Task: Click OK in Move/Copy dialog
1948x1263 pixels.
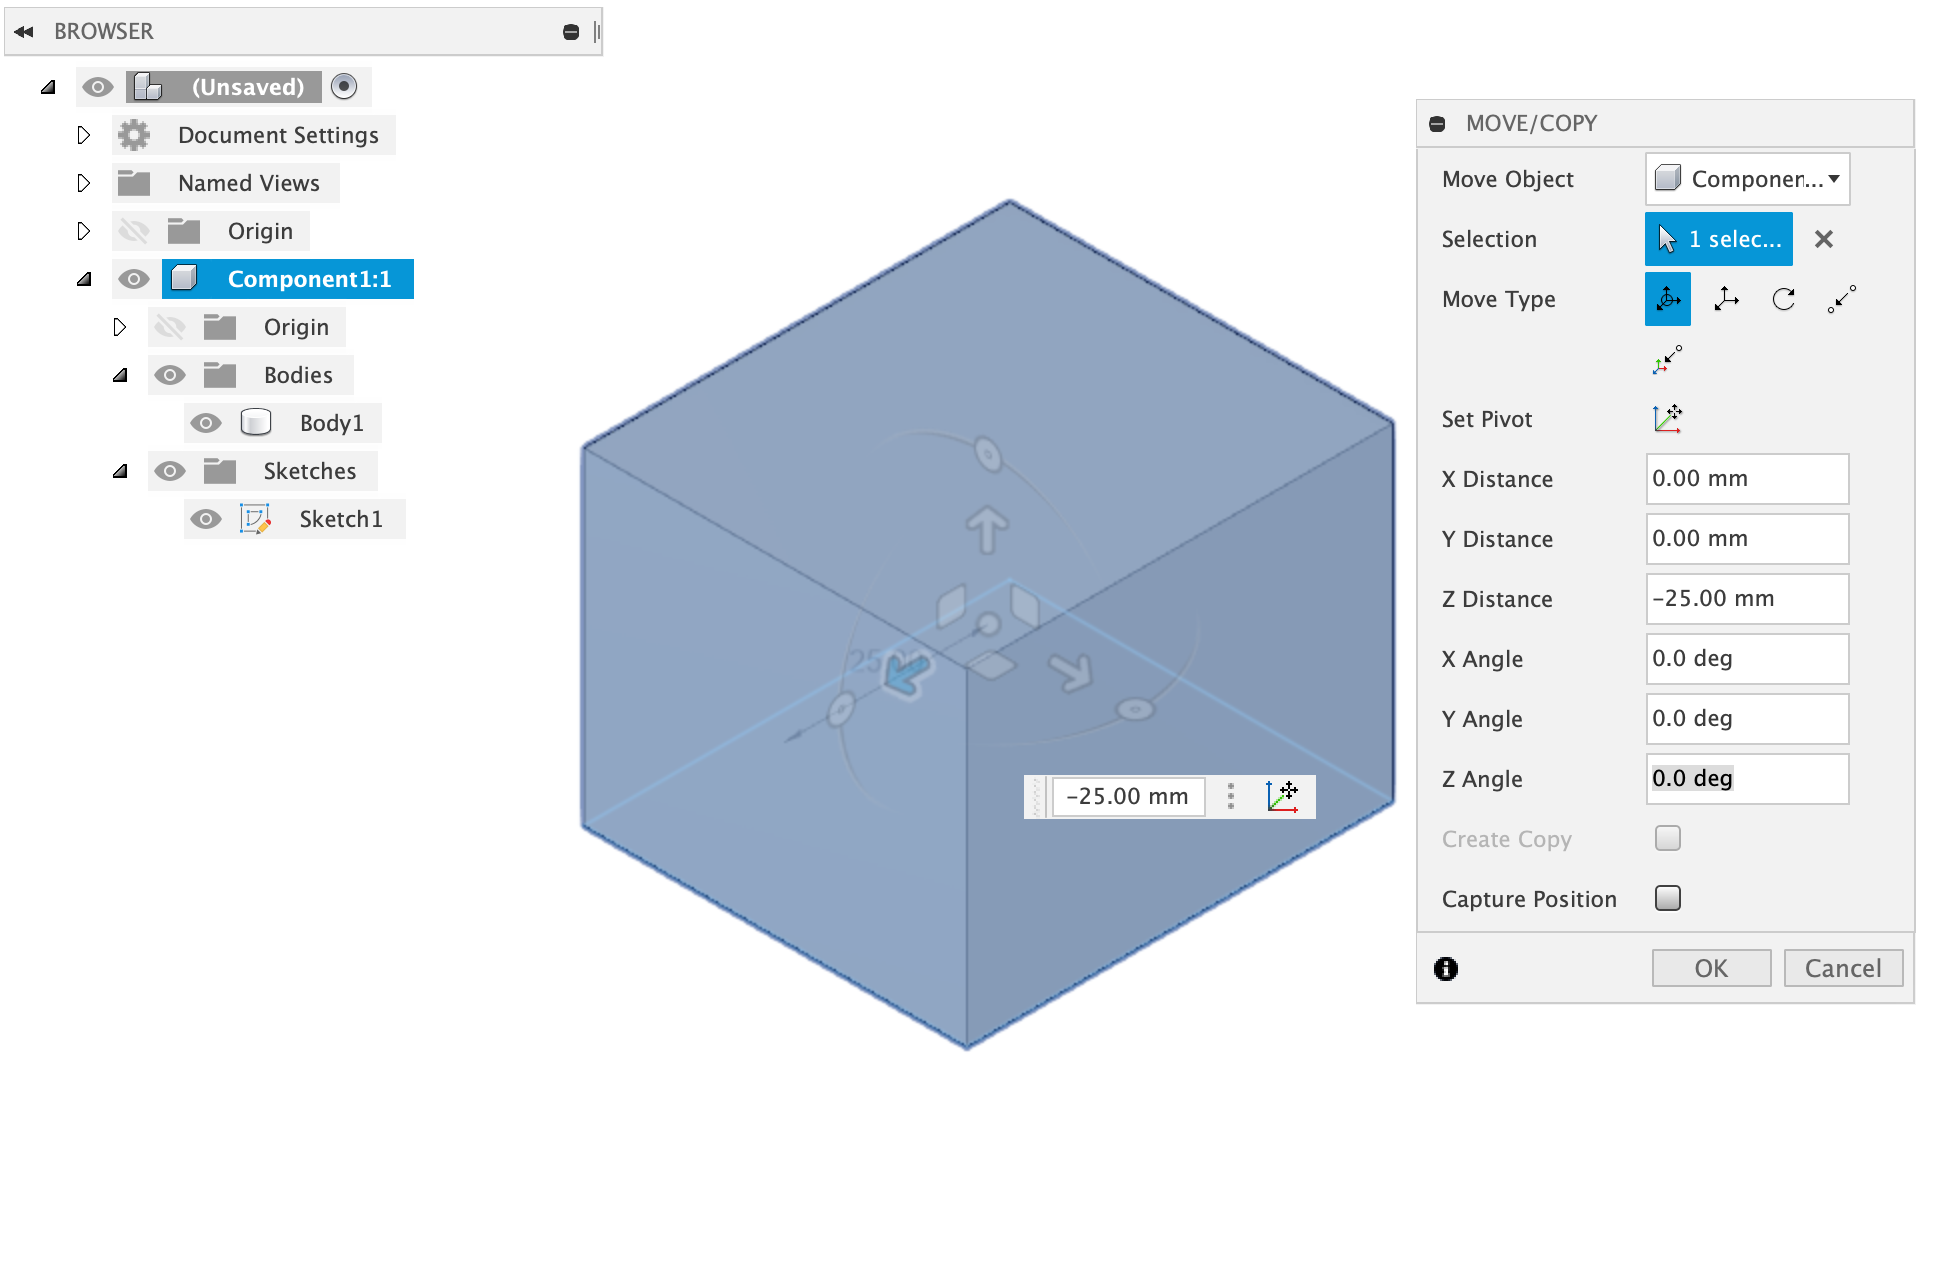Action: click(x=1711, y=968)
